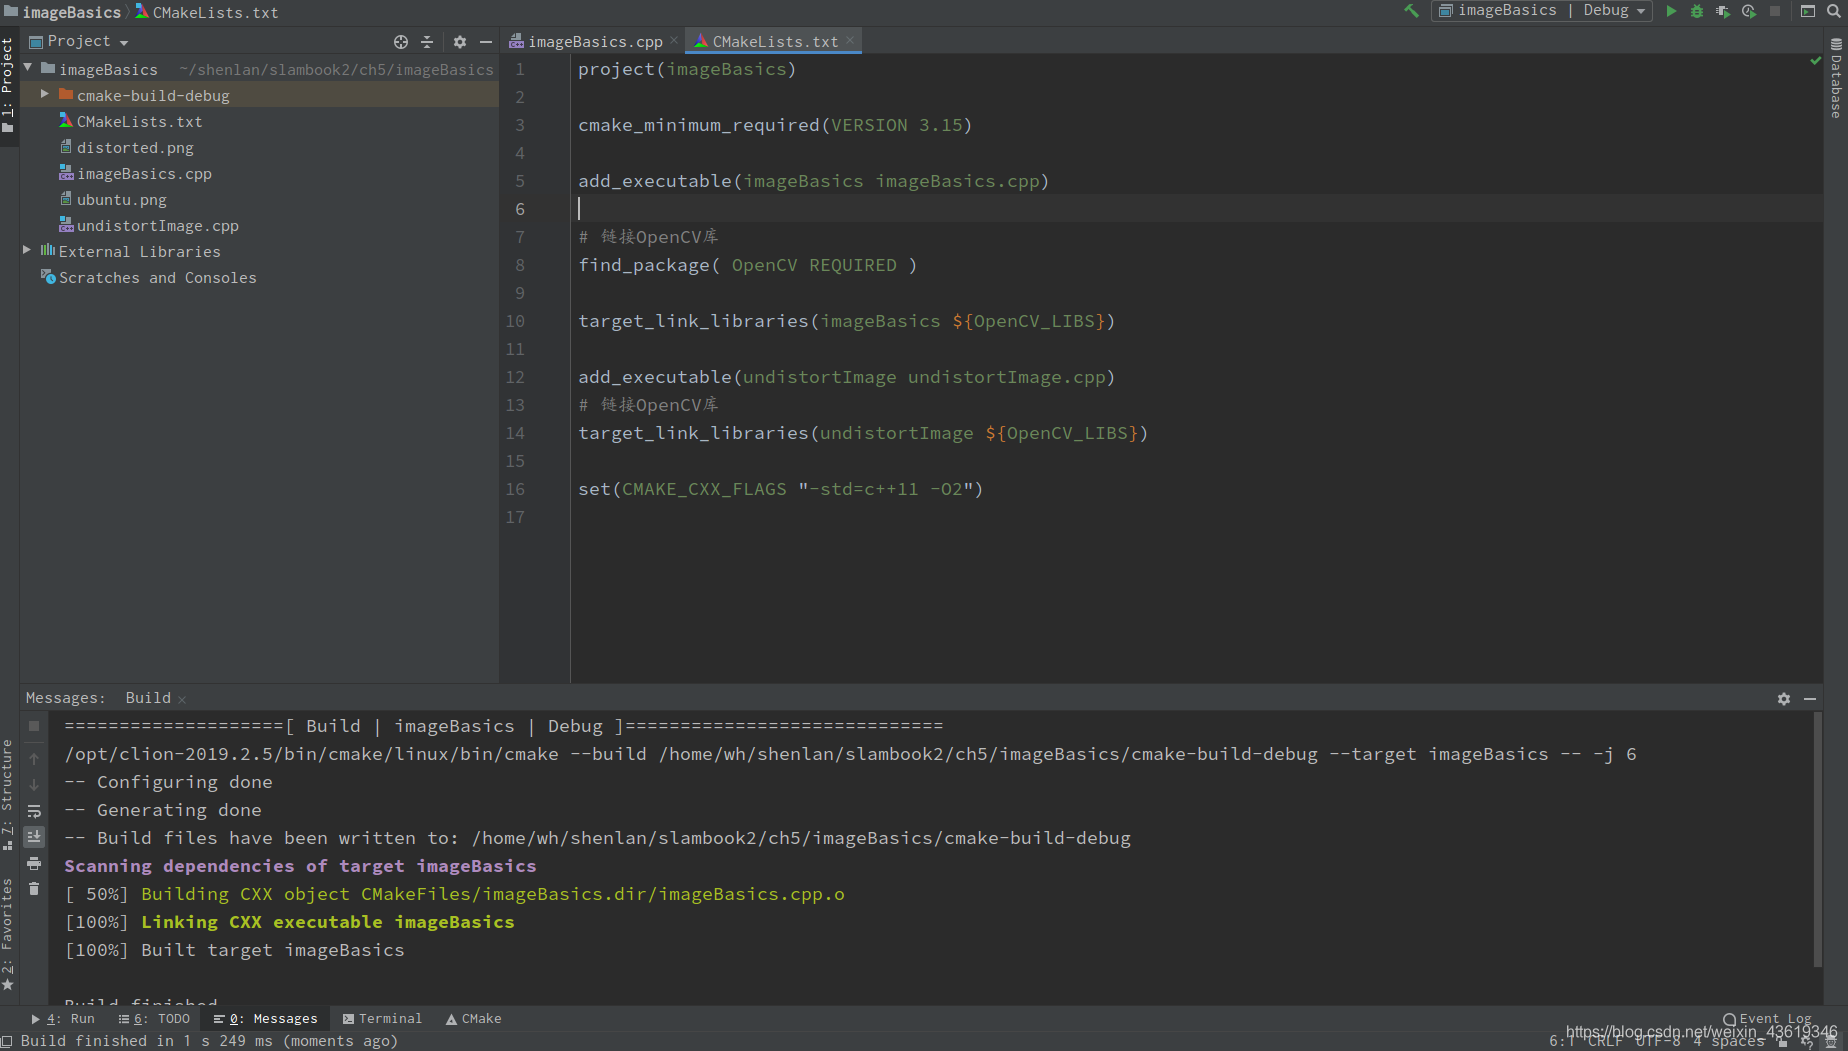Toggle soft-wrap in Messages panel
The height and width of the screenshot is (1051, 1848).
34,811
